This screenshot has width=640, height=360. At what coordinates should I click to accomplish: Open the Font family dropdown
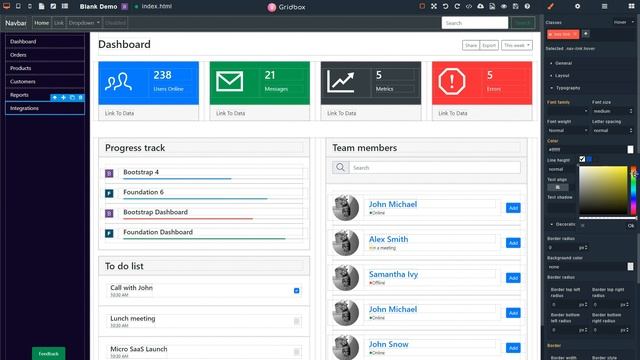point(568,111)
